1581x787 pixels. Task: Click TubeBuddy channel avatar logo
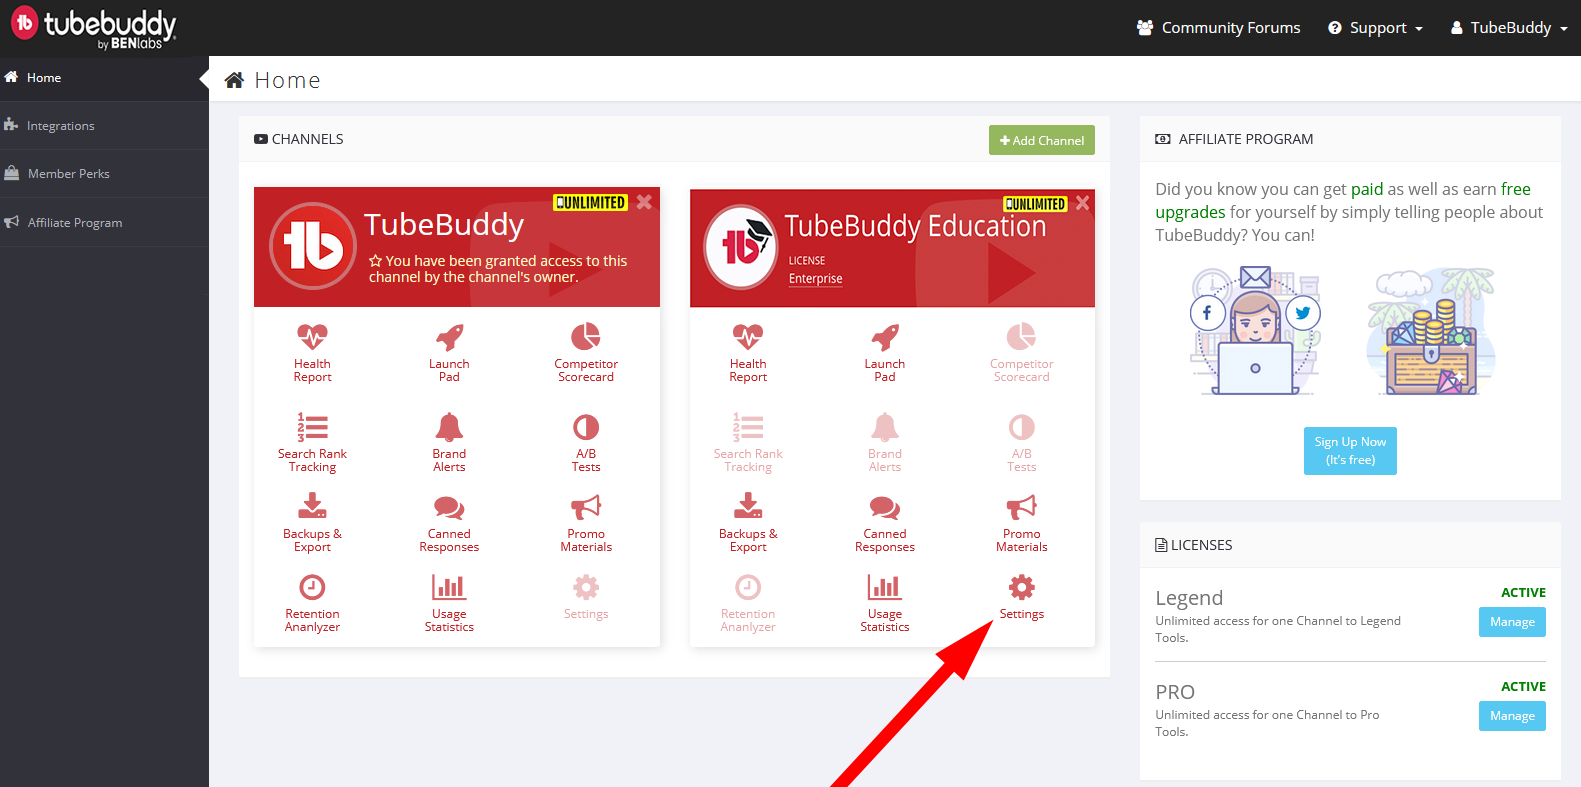point(313,246)
